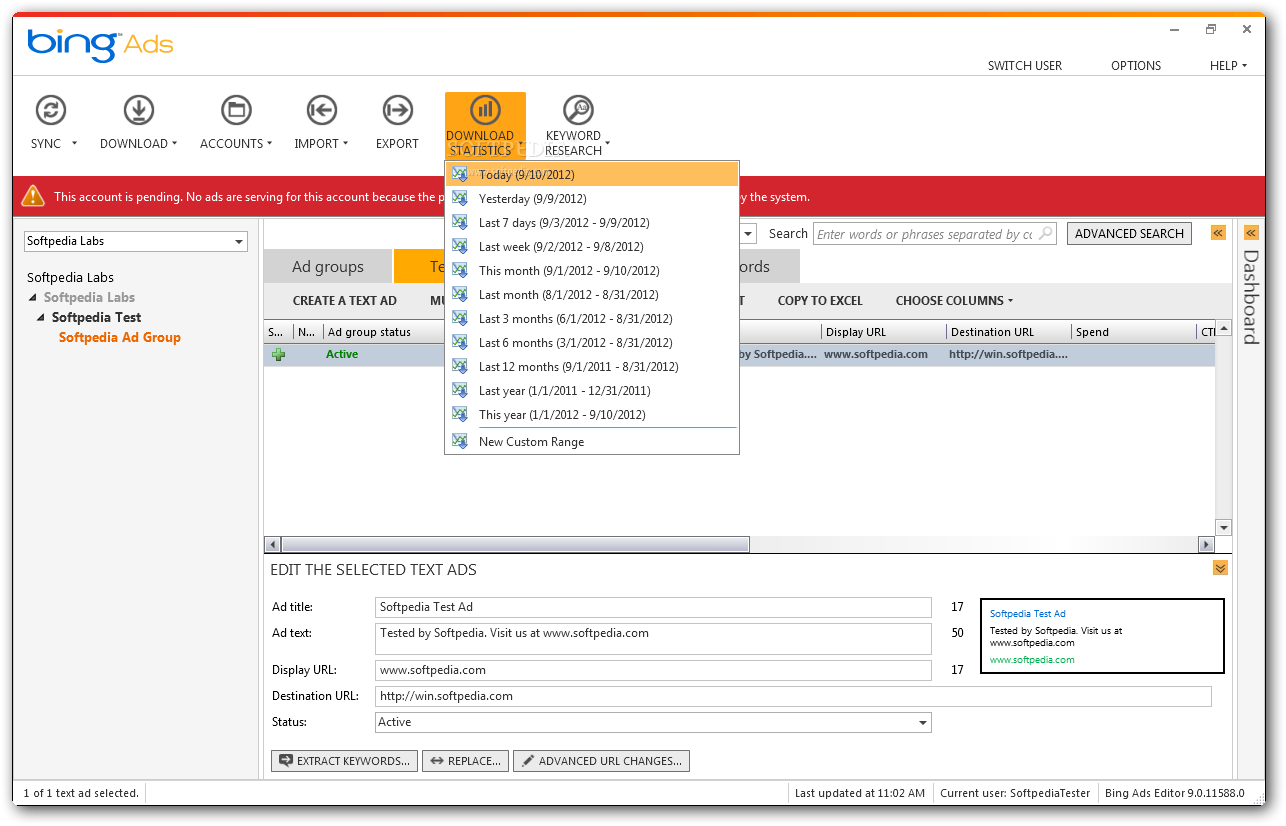Switch to the Ad groups tab
The width and height of the screenshot is (1286, 826).
[327, 266]
